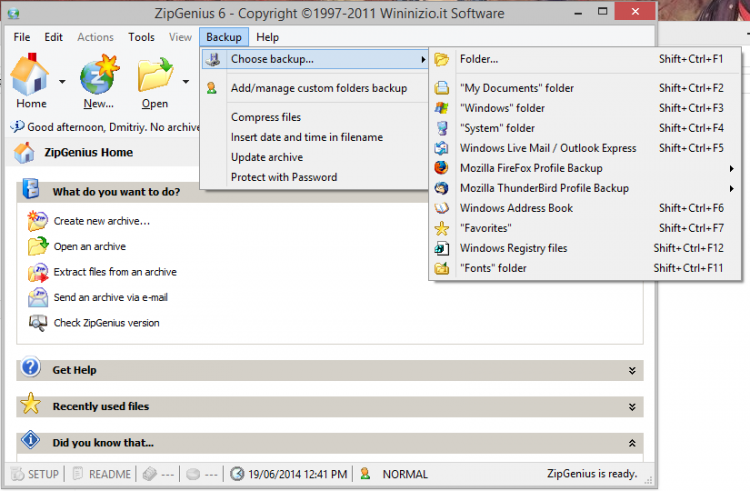Open the Open button dropdown arrow
Screen dimensions: 750x491
point(186,82)
